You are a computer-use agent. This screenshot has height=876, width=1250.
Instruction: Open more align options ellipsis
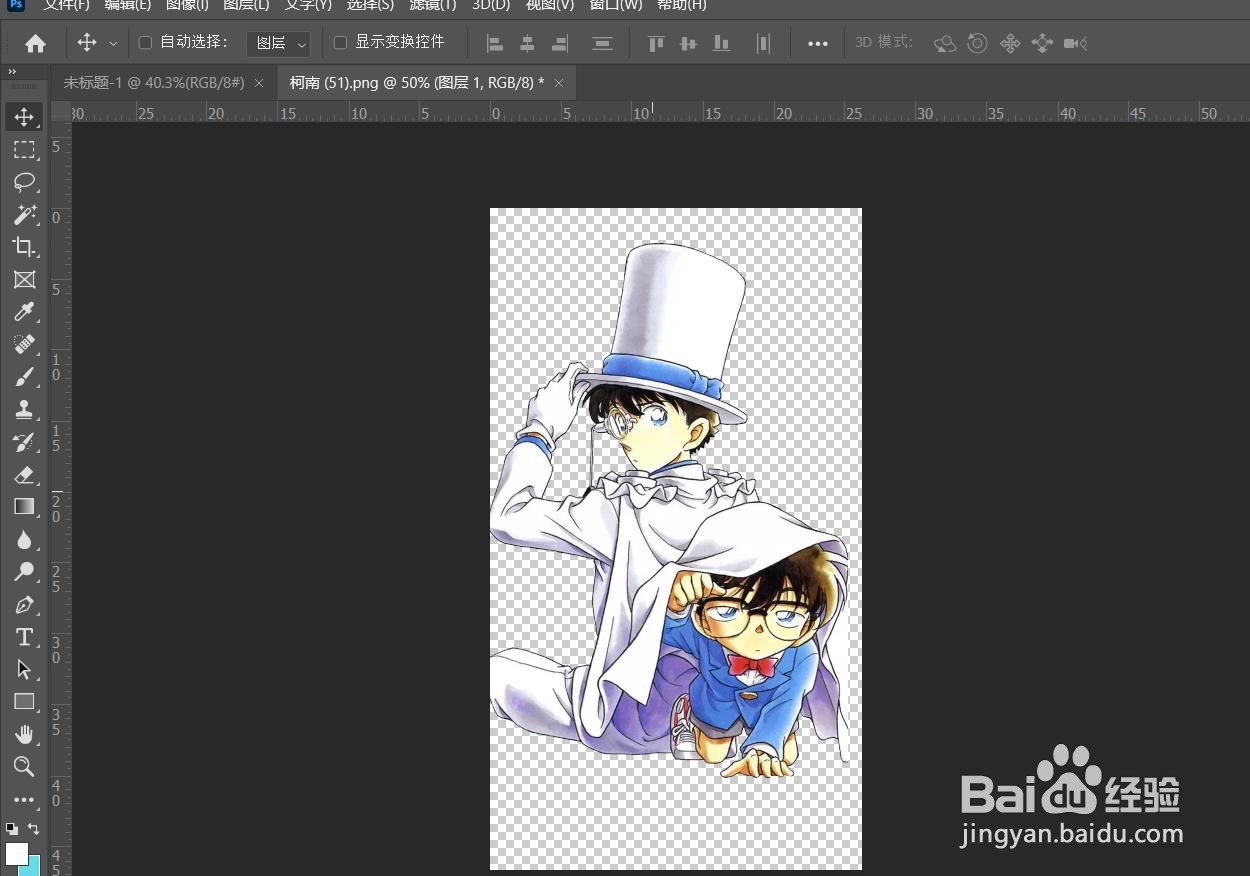coord(818,43)
